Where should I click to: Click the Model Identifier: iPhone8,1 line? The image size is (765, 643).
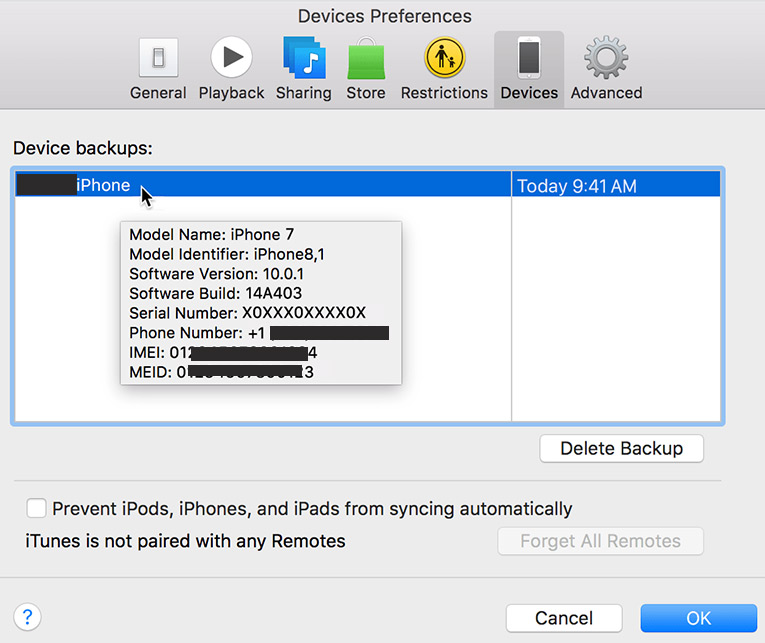(x=227, y=254)
